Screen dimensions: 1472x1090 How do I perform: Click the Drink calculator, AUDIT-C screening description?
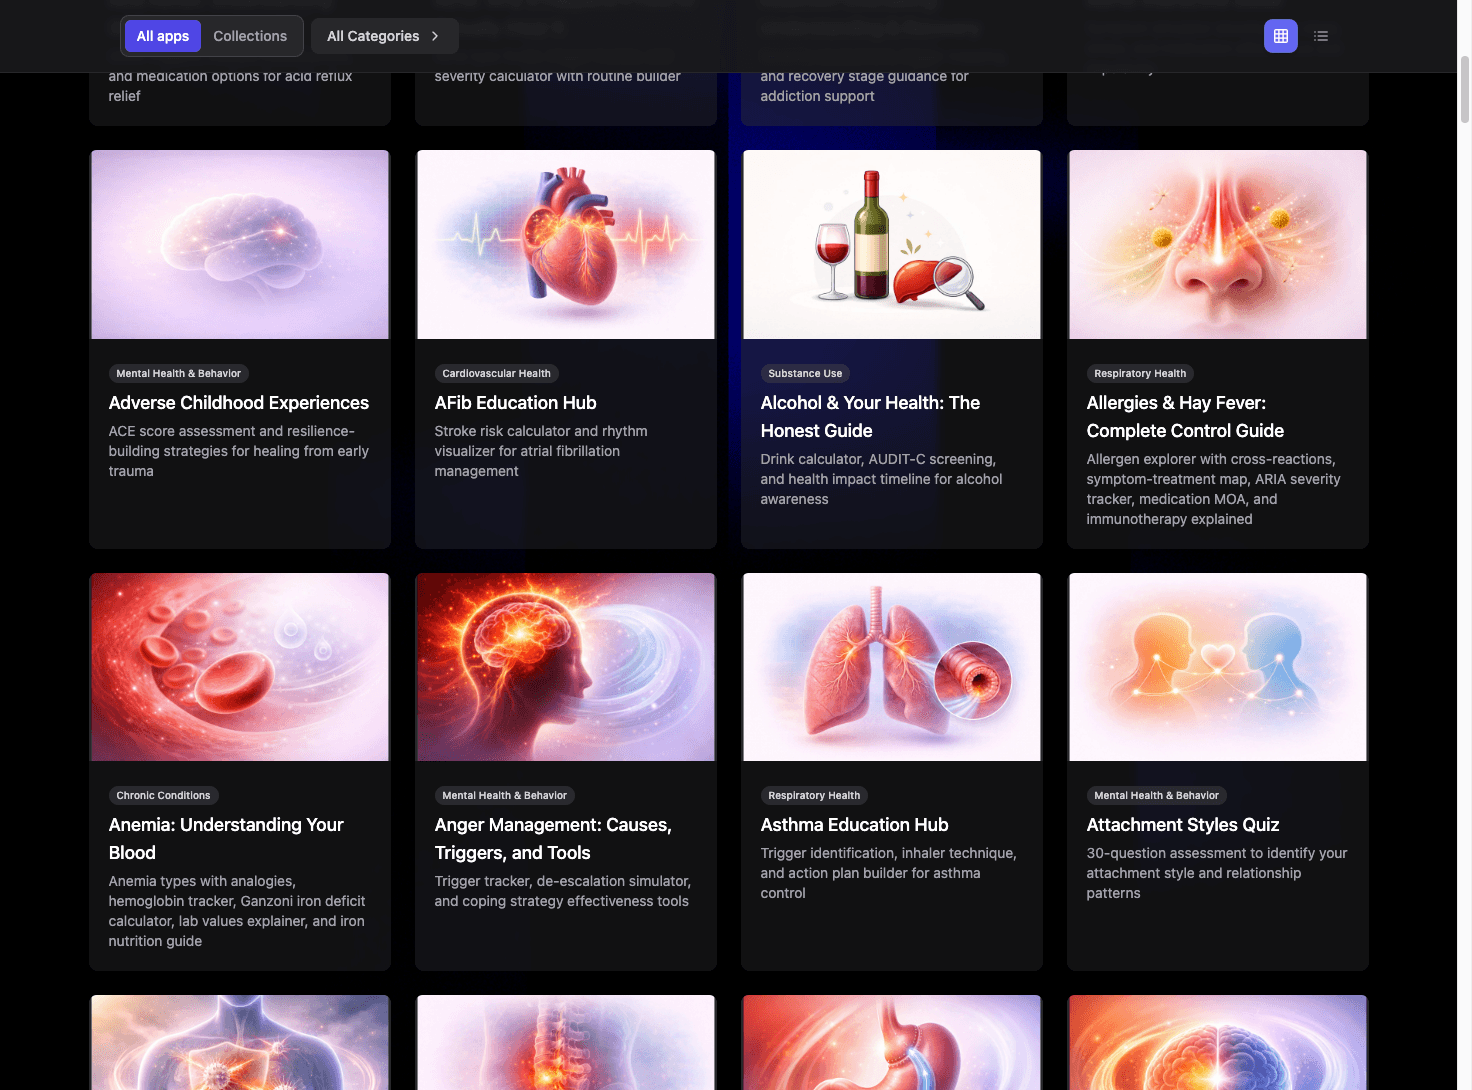[x=881, y=479]
